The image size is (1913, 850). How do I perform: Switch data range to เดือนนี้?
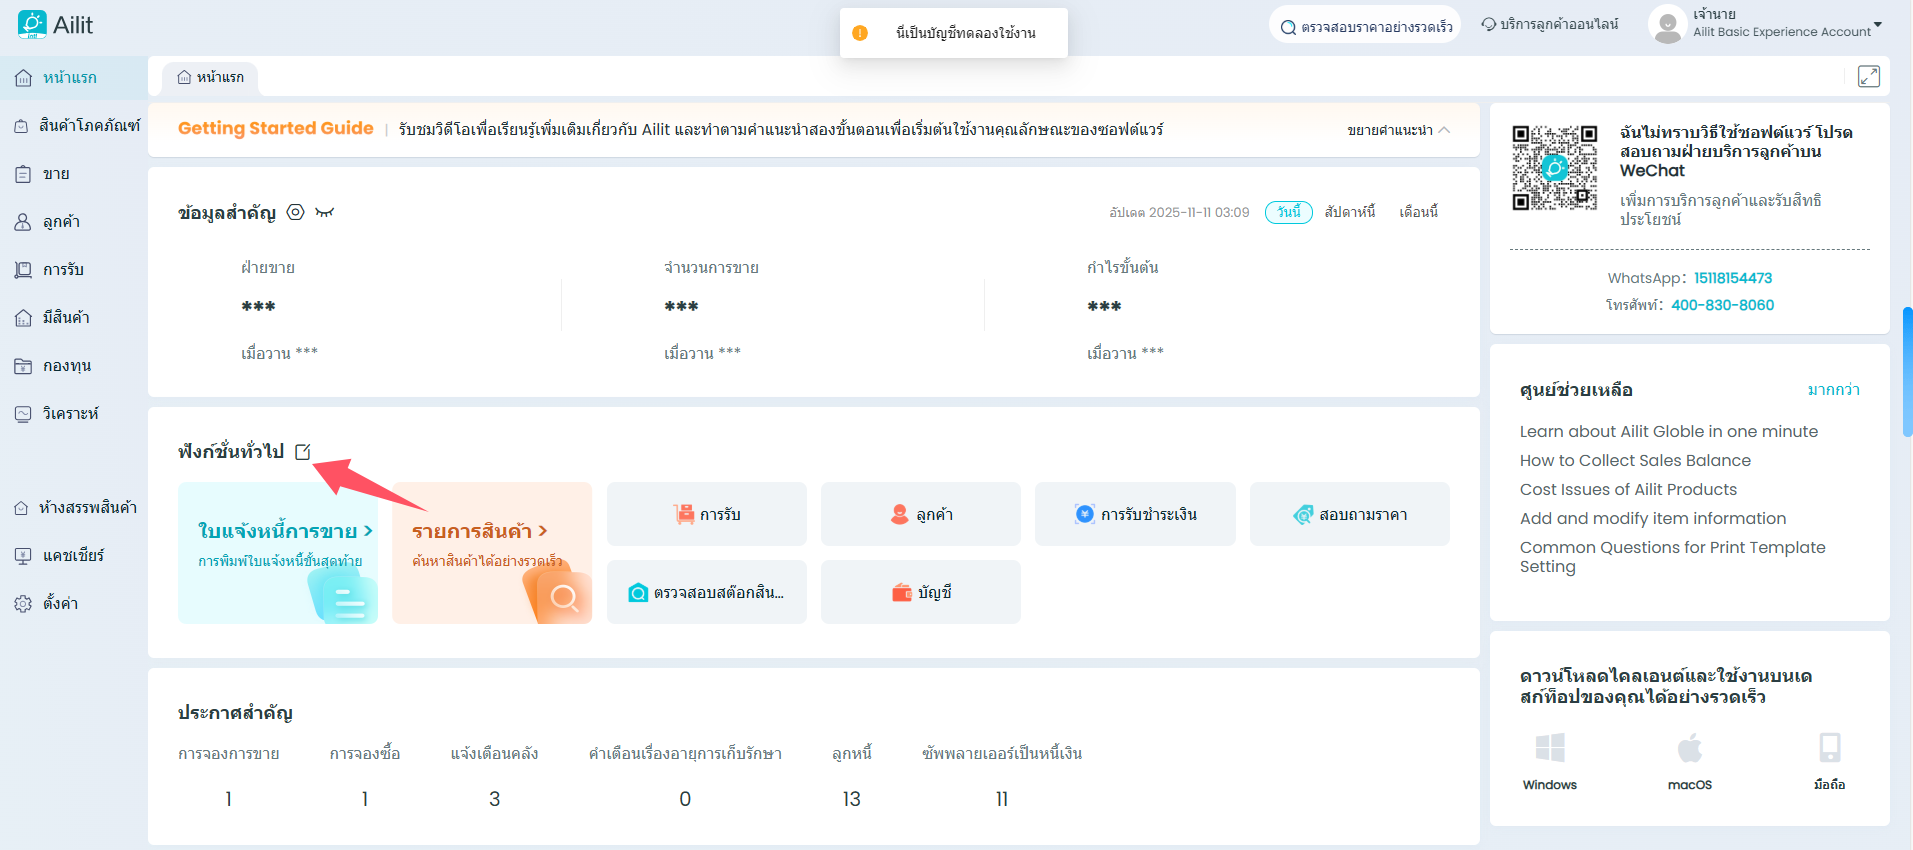coord(1418,212)
